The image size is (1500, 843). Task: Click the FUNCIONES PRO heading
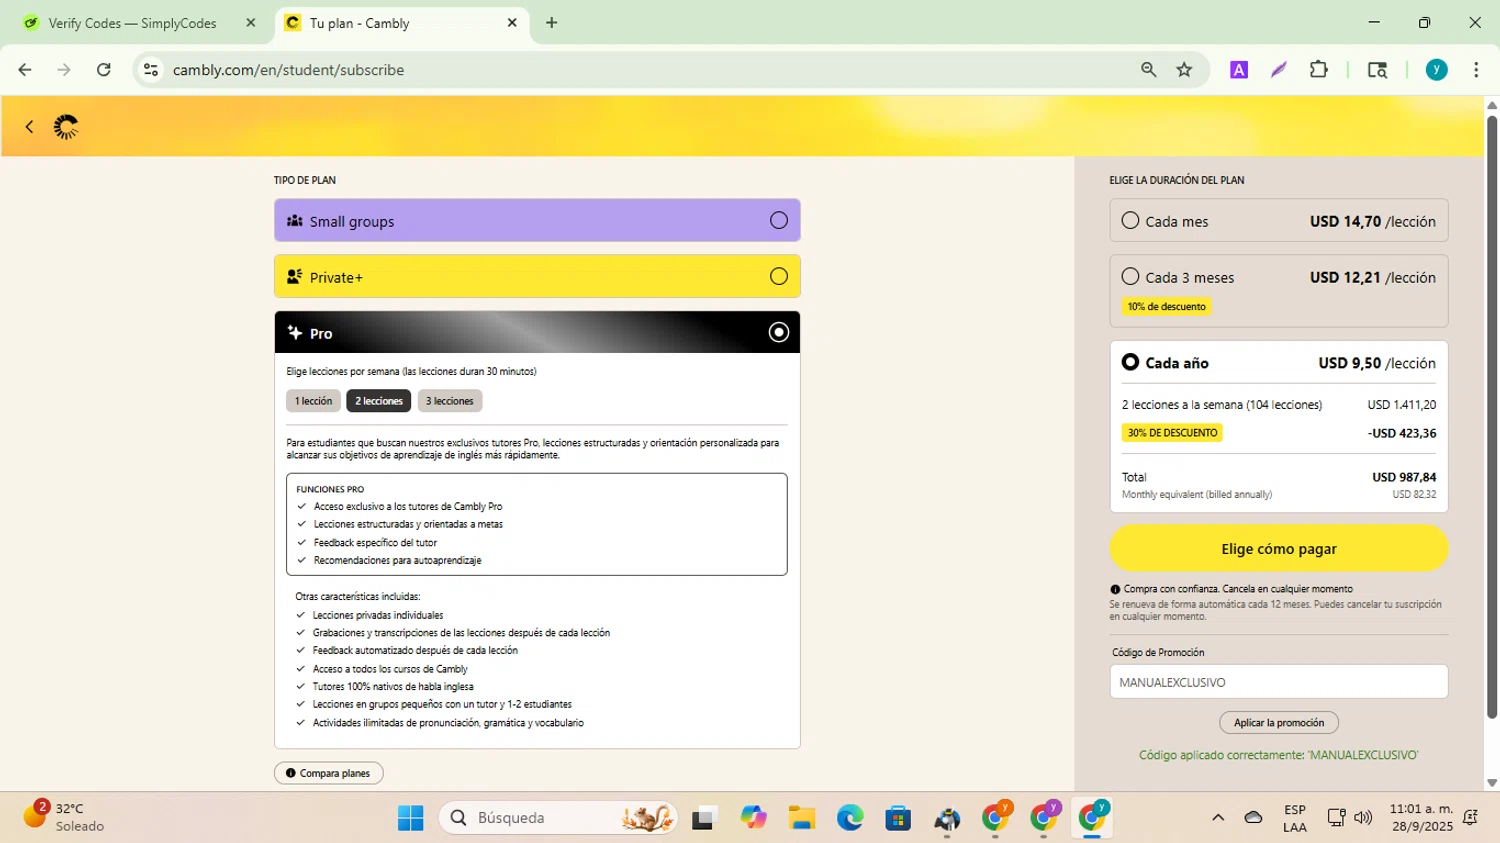(x=330, y=489)
